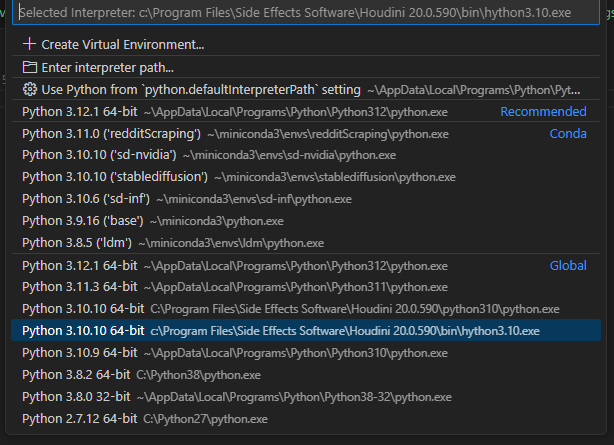This screenshot has width=614, height=445.
Task: Click the plus icon for Create Virtual Environment
Action: tap(29, 44)
